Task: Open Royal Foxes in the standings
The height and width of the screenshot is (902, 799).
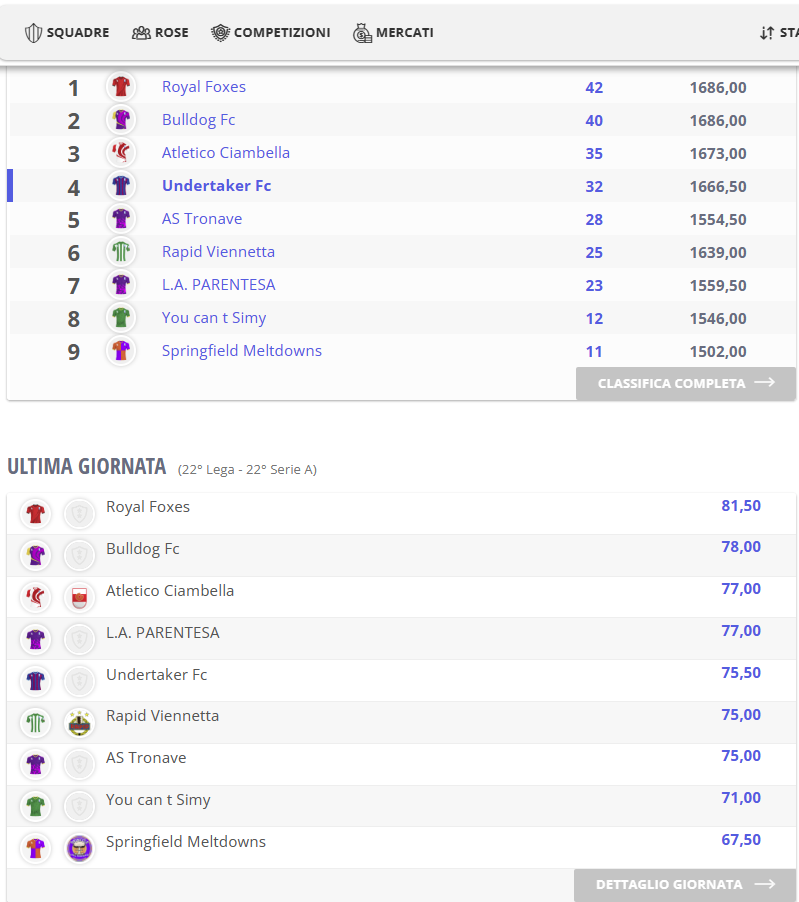Action: [204, 87]
